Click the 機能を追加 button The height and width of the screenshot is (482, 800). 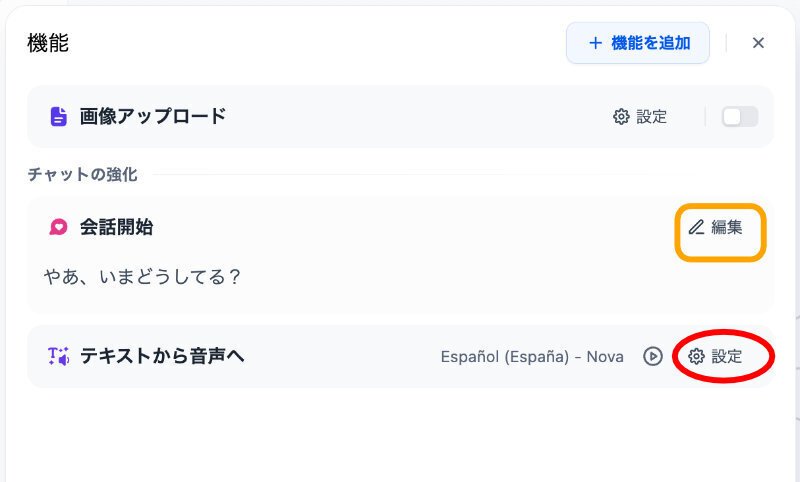pos(638,43)
